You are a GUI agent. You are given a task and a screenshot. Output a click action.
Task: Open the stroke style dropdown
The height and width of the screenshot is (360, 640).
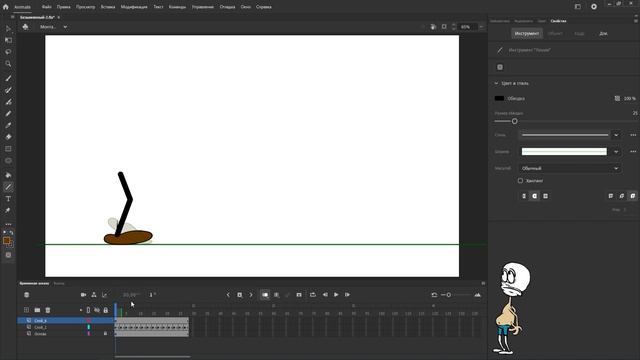tap(616, 135)
